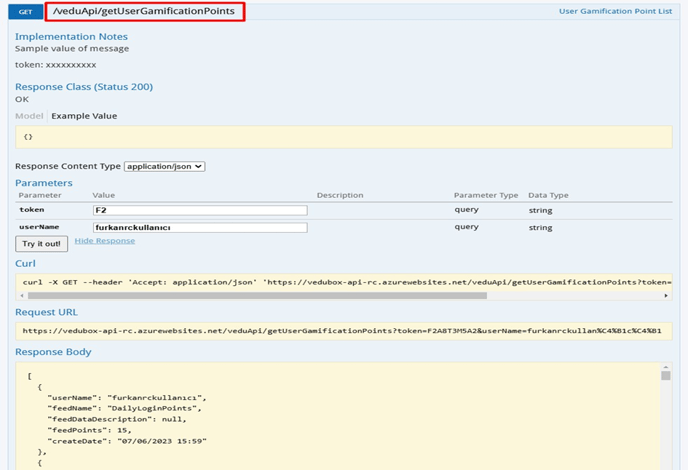The width and height of the screenshot is (688, 470).
Task: Click the Response Class (Status 200) heading
Action: (x=84, y=87)
